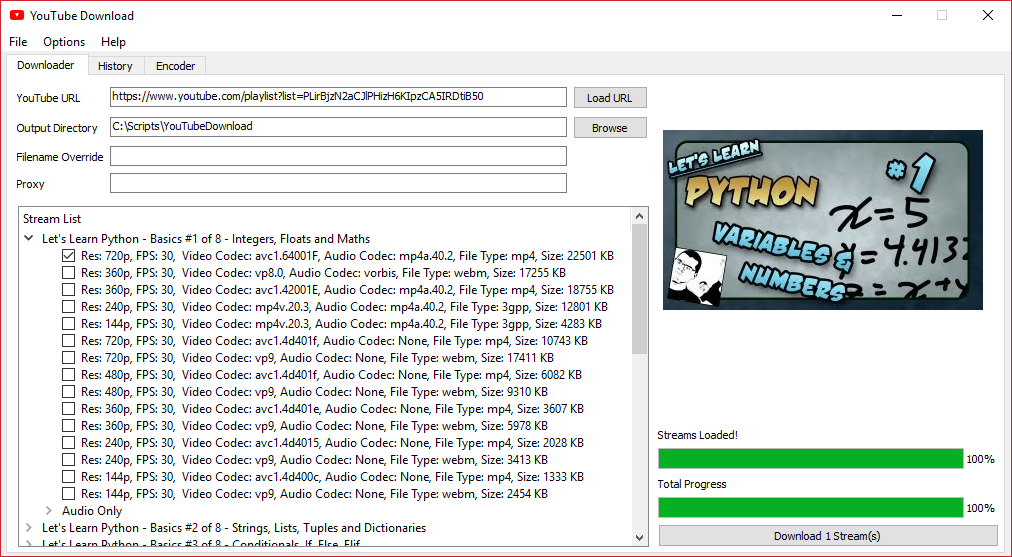This screenshot has height=557, width=1012.
Task: Click the Streams Loaded! status text
Action: [697, 435]
